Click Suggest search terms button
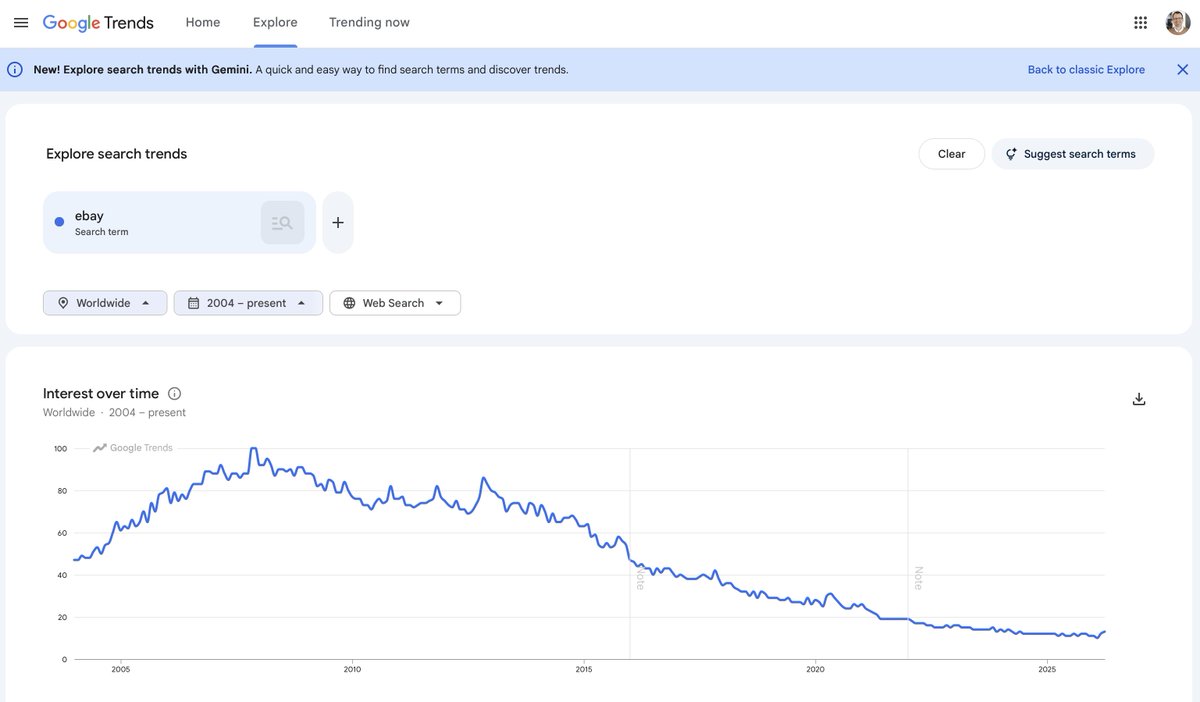Image resolution: width=1200 pixels, height=702 pixels. click(x=1073, y=154)
